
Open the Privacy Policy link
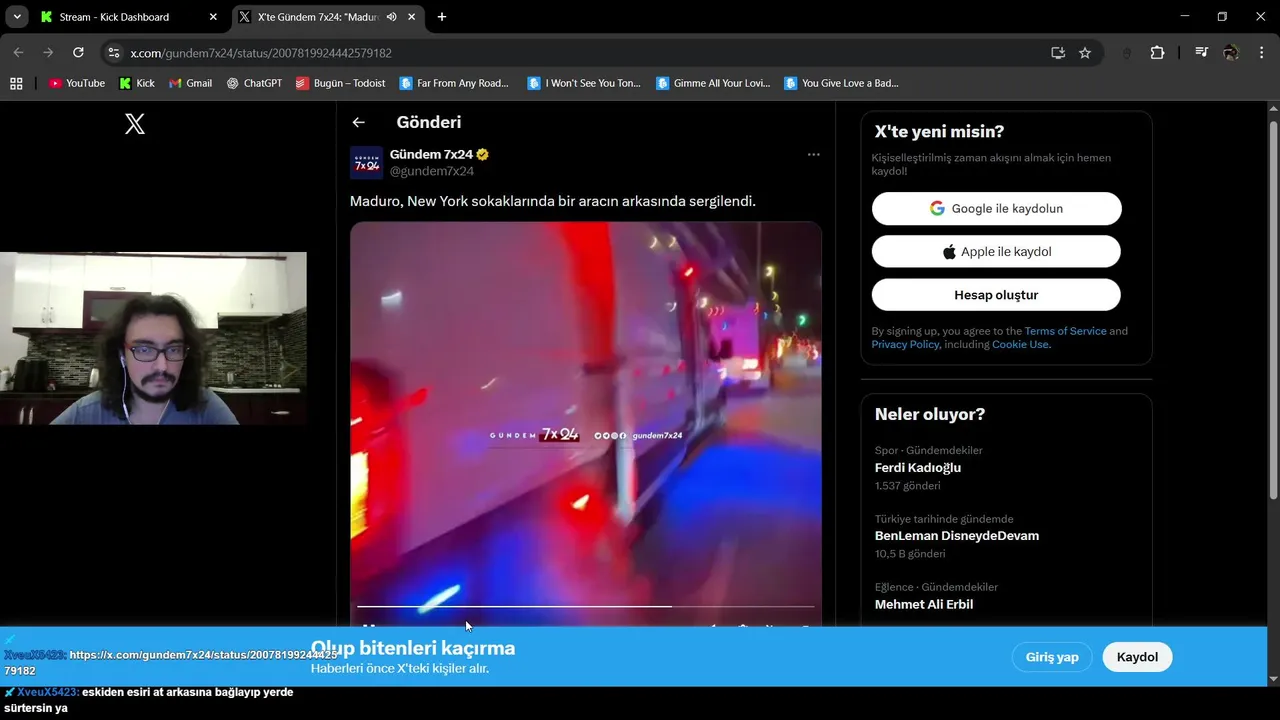click(x=905, y=344)
